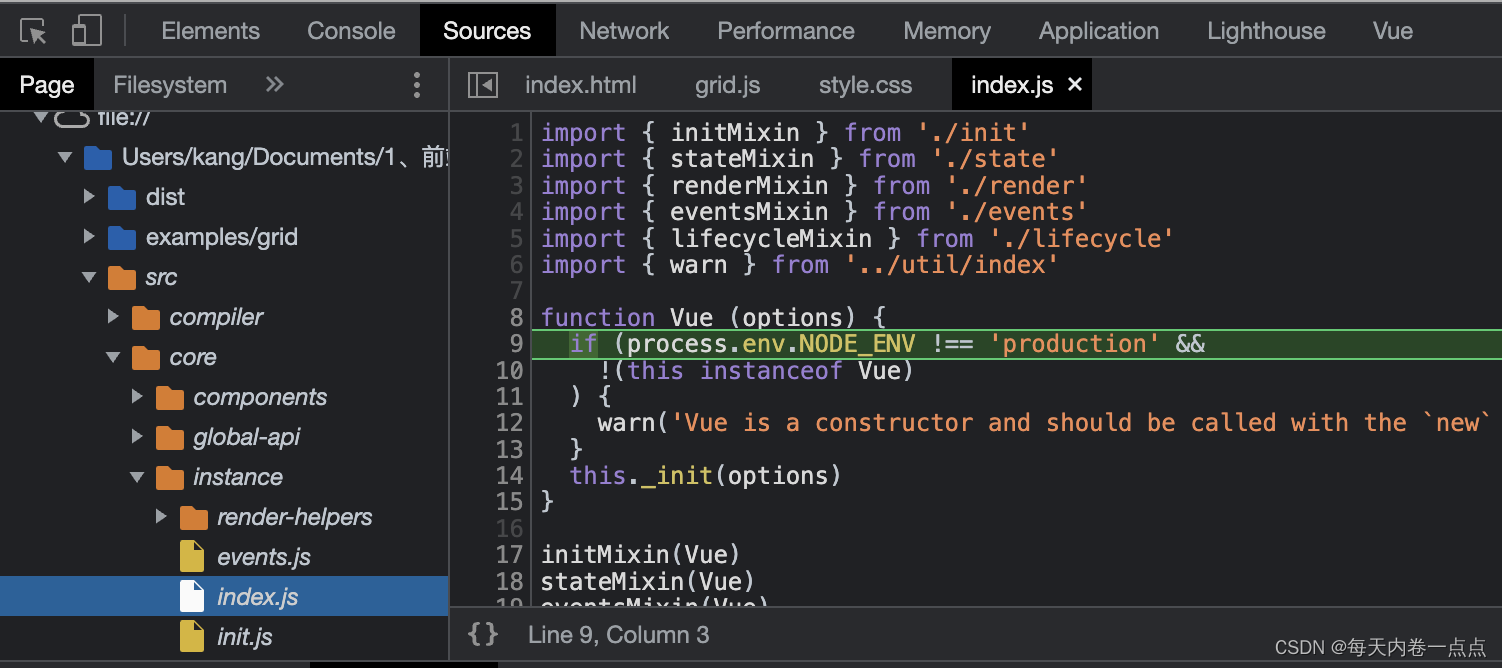Open the Performance tab
The image size is (1502, 668).
coord(786,31)
